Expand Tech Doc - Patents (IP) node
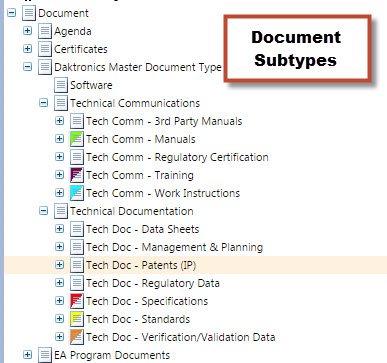 click(60, 265)
